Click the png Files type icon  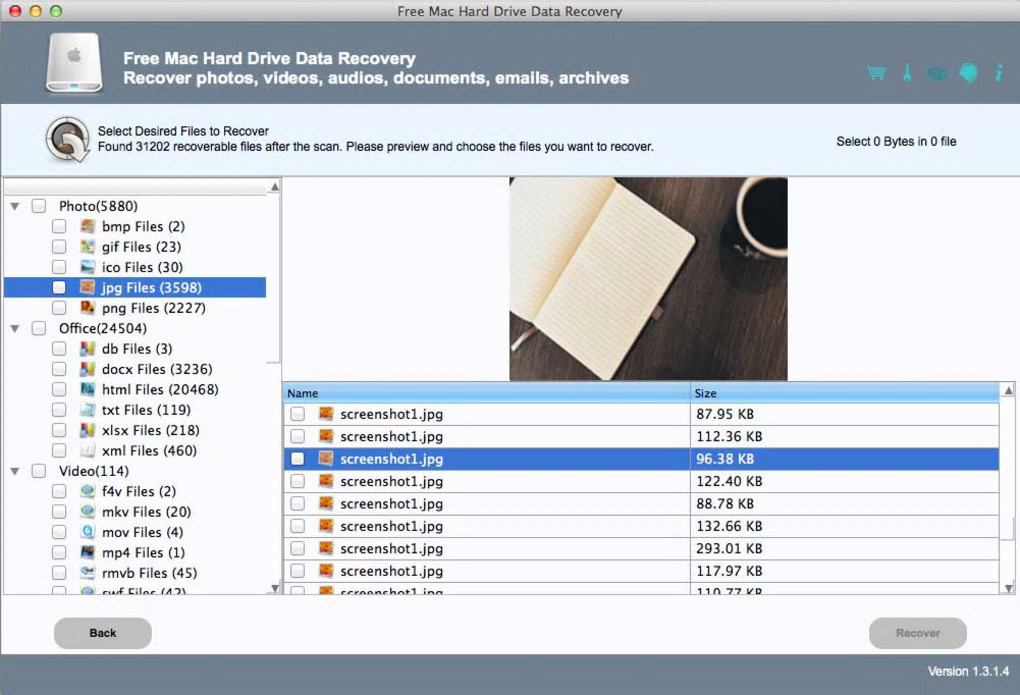[87, 308]
